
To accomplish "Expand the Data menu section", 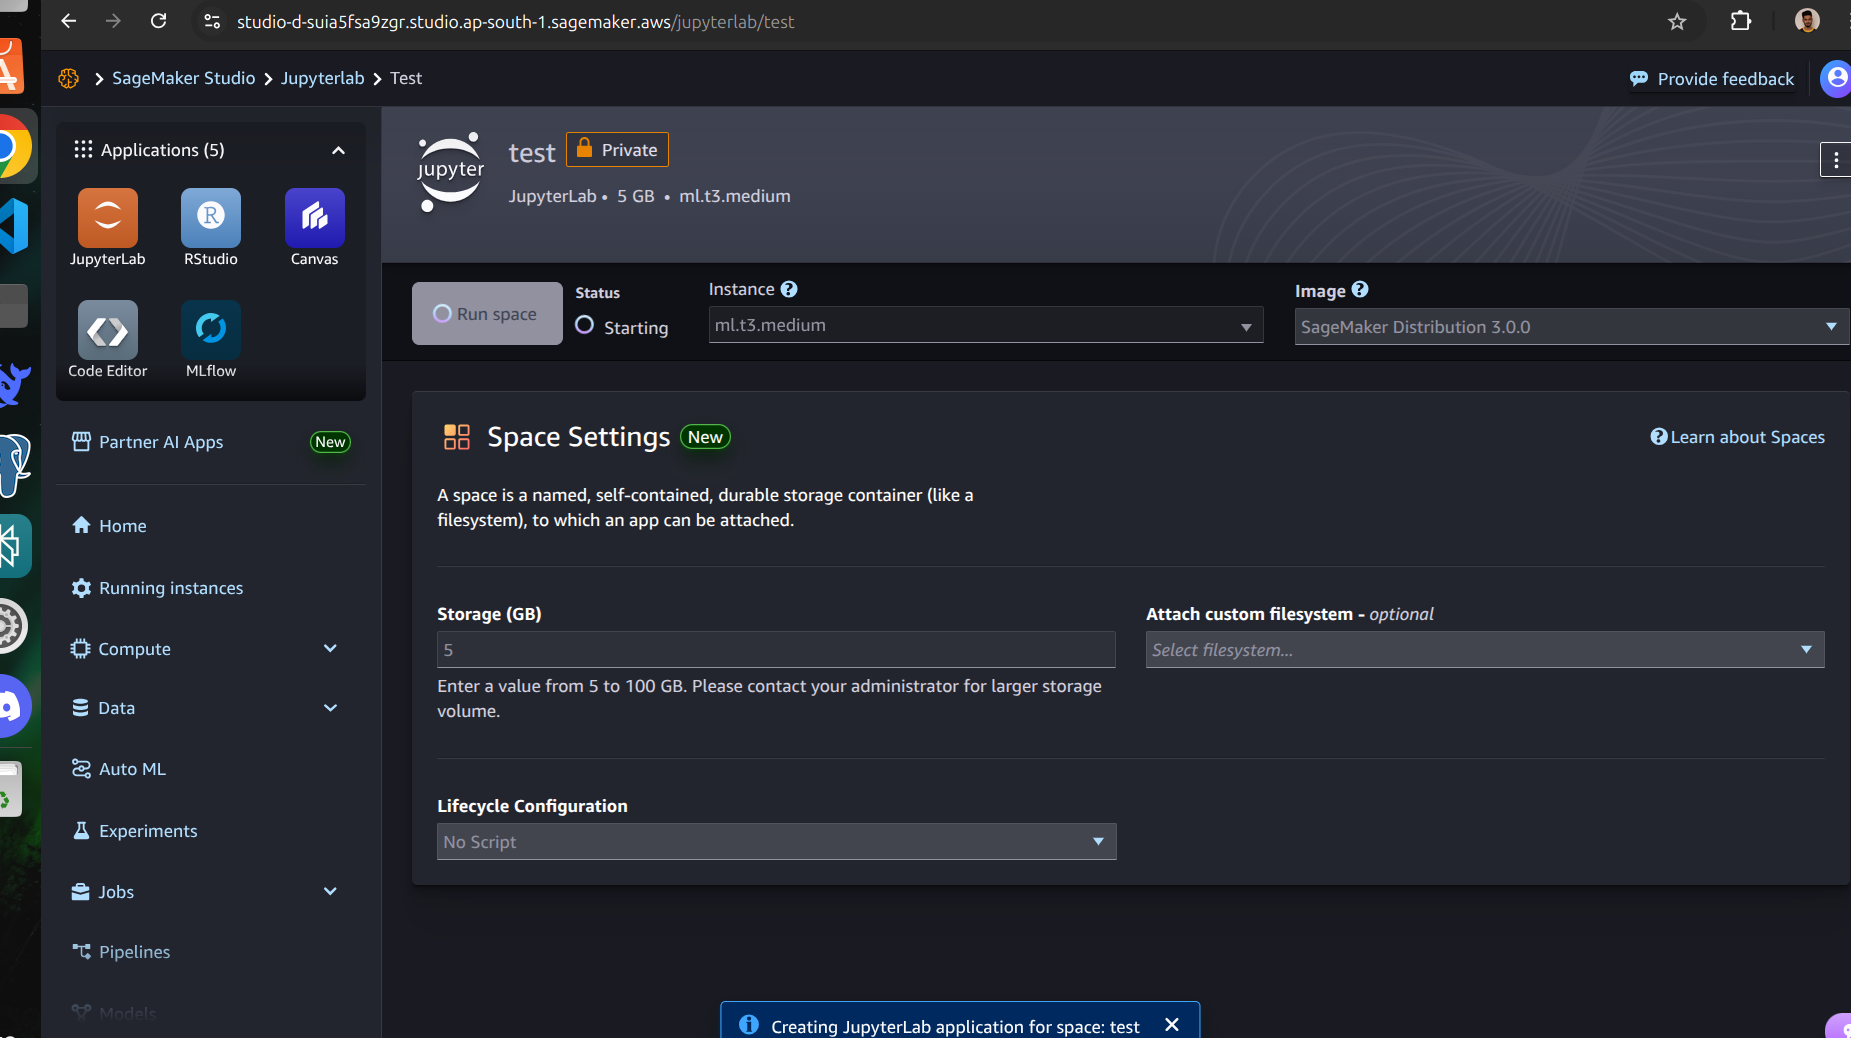I will (330, 708).
